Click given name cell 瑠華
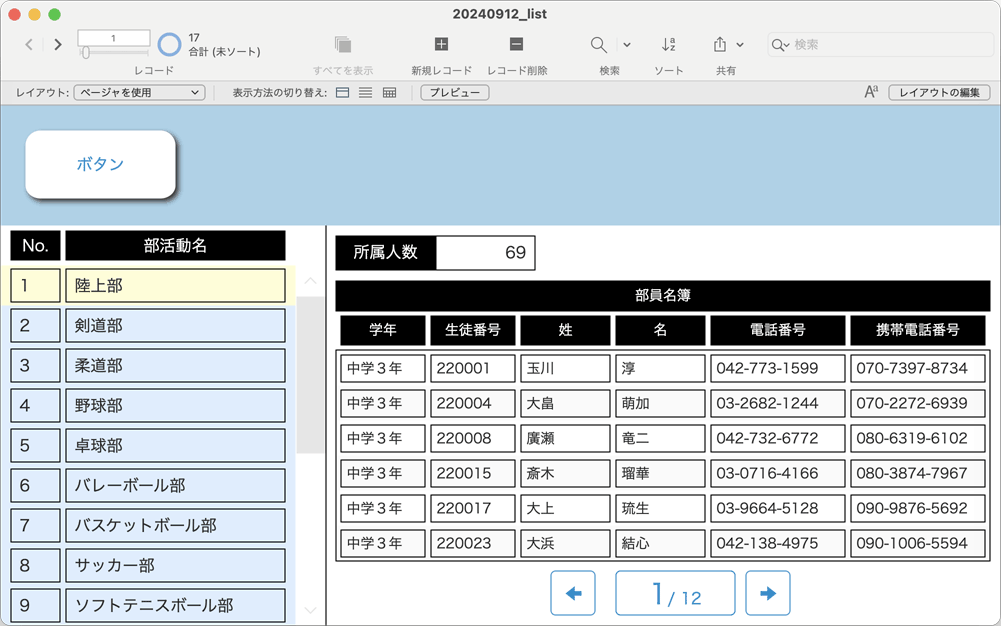This screenshot has height=626, width=1001. (x=660, y=473)
